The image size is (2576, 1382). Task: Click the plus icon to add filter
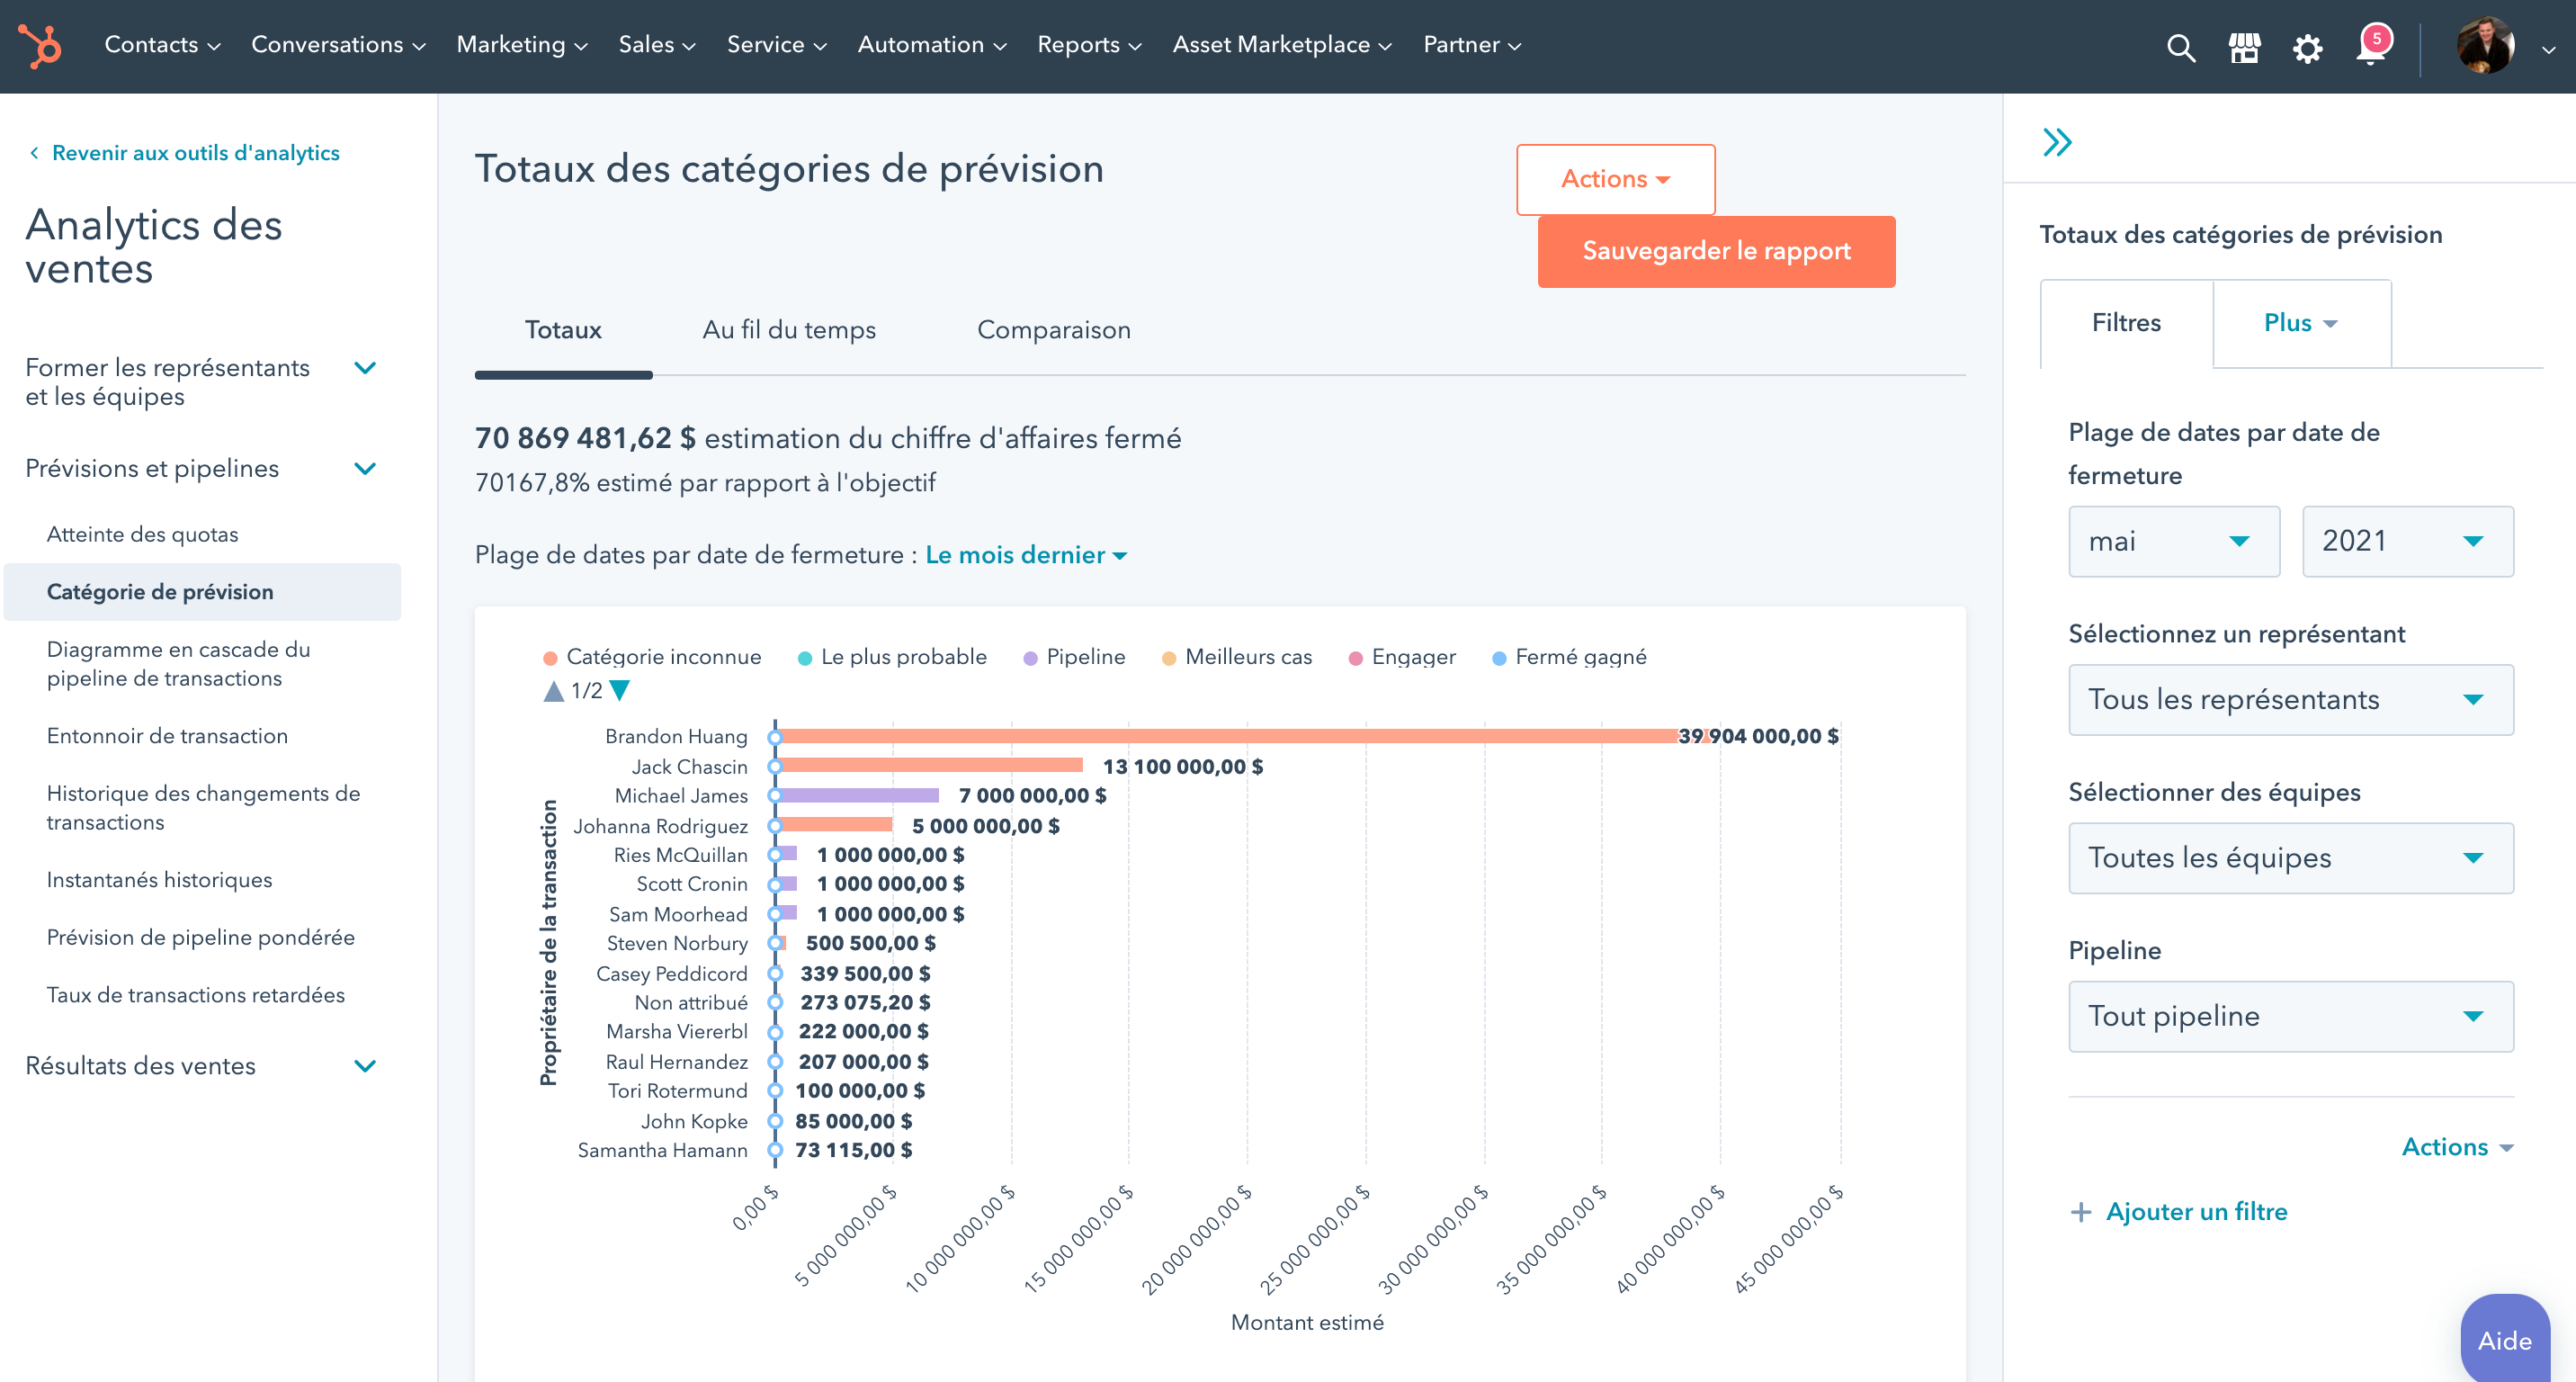pyautogui.click(x=2081, y=1211)
